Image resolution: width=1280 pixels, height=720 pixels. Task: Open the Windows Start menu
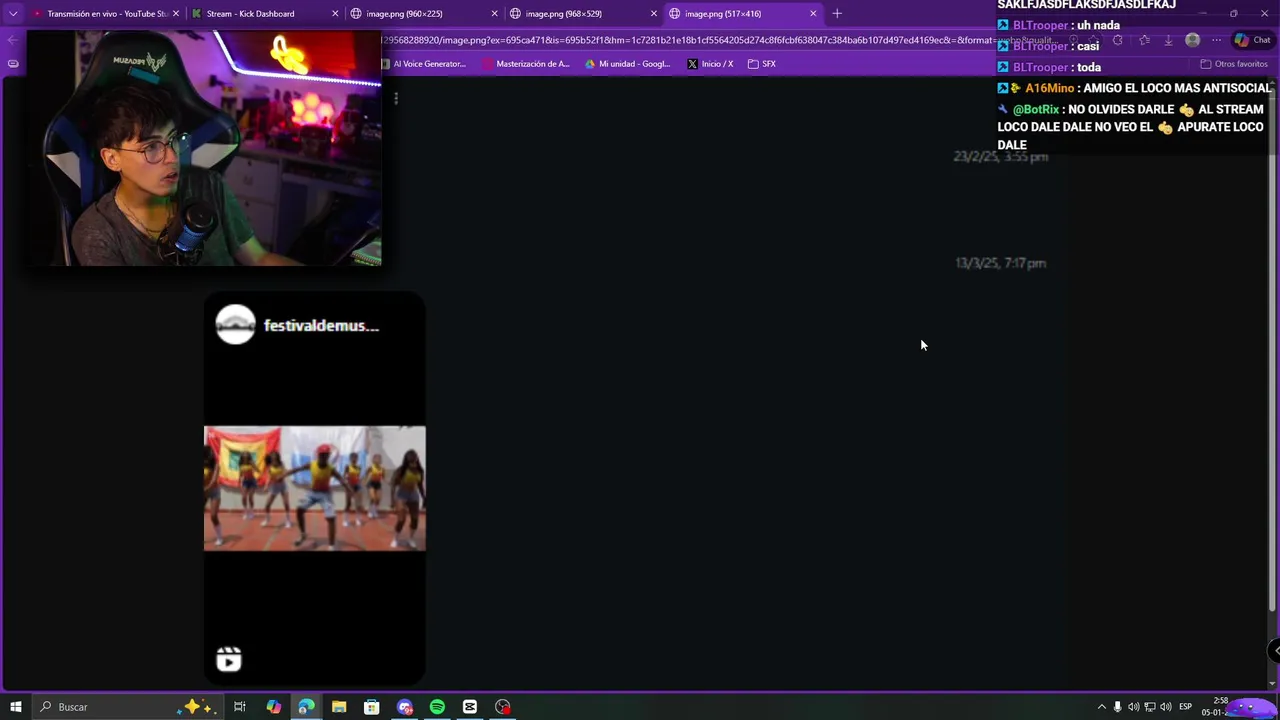tap(15, 707)
